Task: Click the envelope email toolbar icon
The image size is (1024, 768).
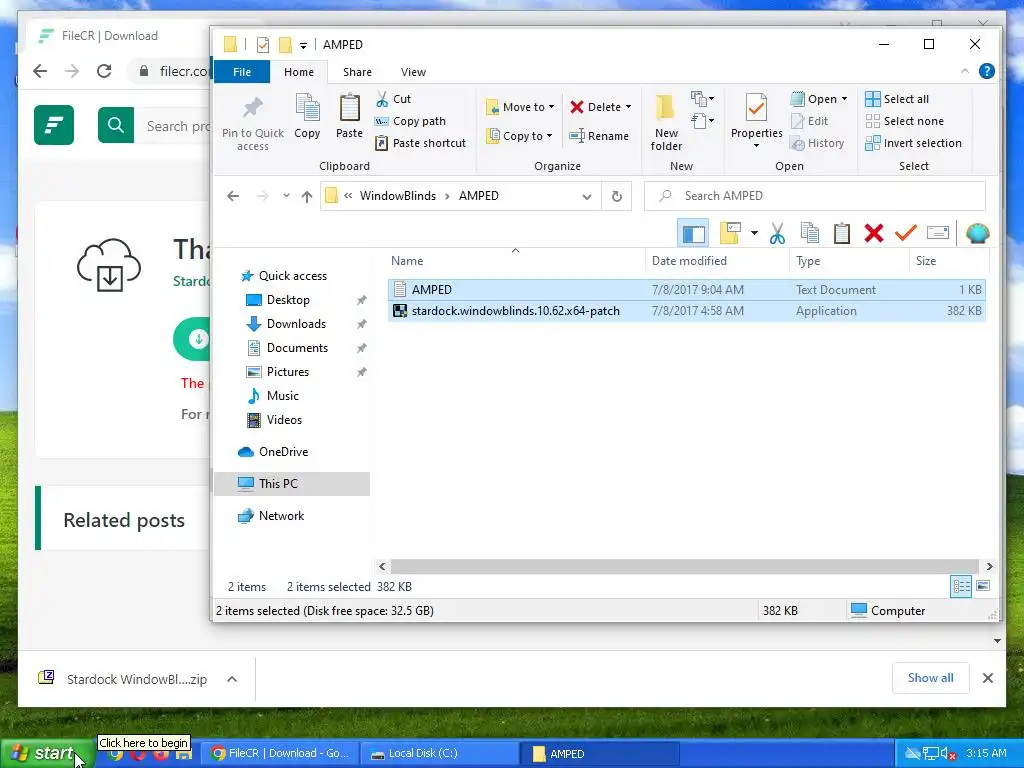Action: pyautogui.click(x=938, y=232)
